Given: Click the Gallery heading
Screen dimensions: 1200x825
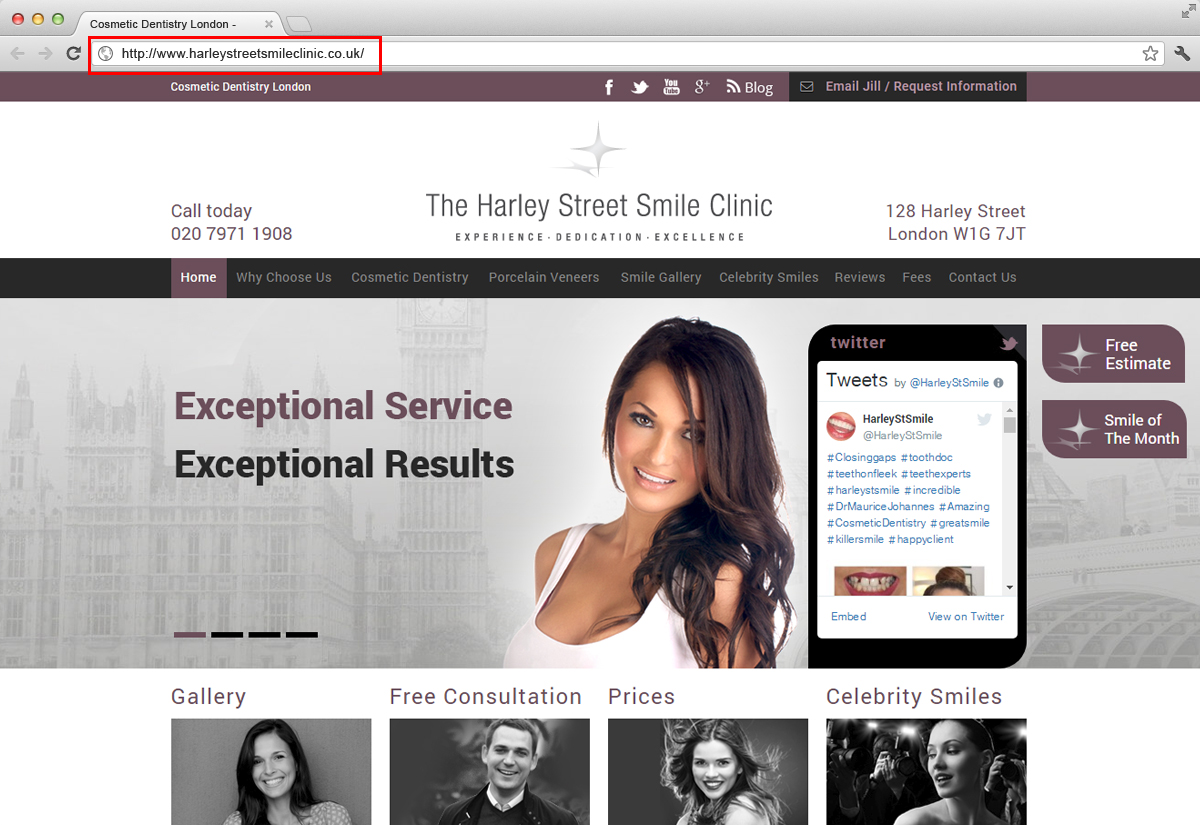Looking at the screenshot, I should pyautogui.click(x=208, y=697).
